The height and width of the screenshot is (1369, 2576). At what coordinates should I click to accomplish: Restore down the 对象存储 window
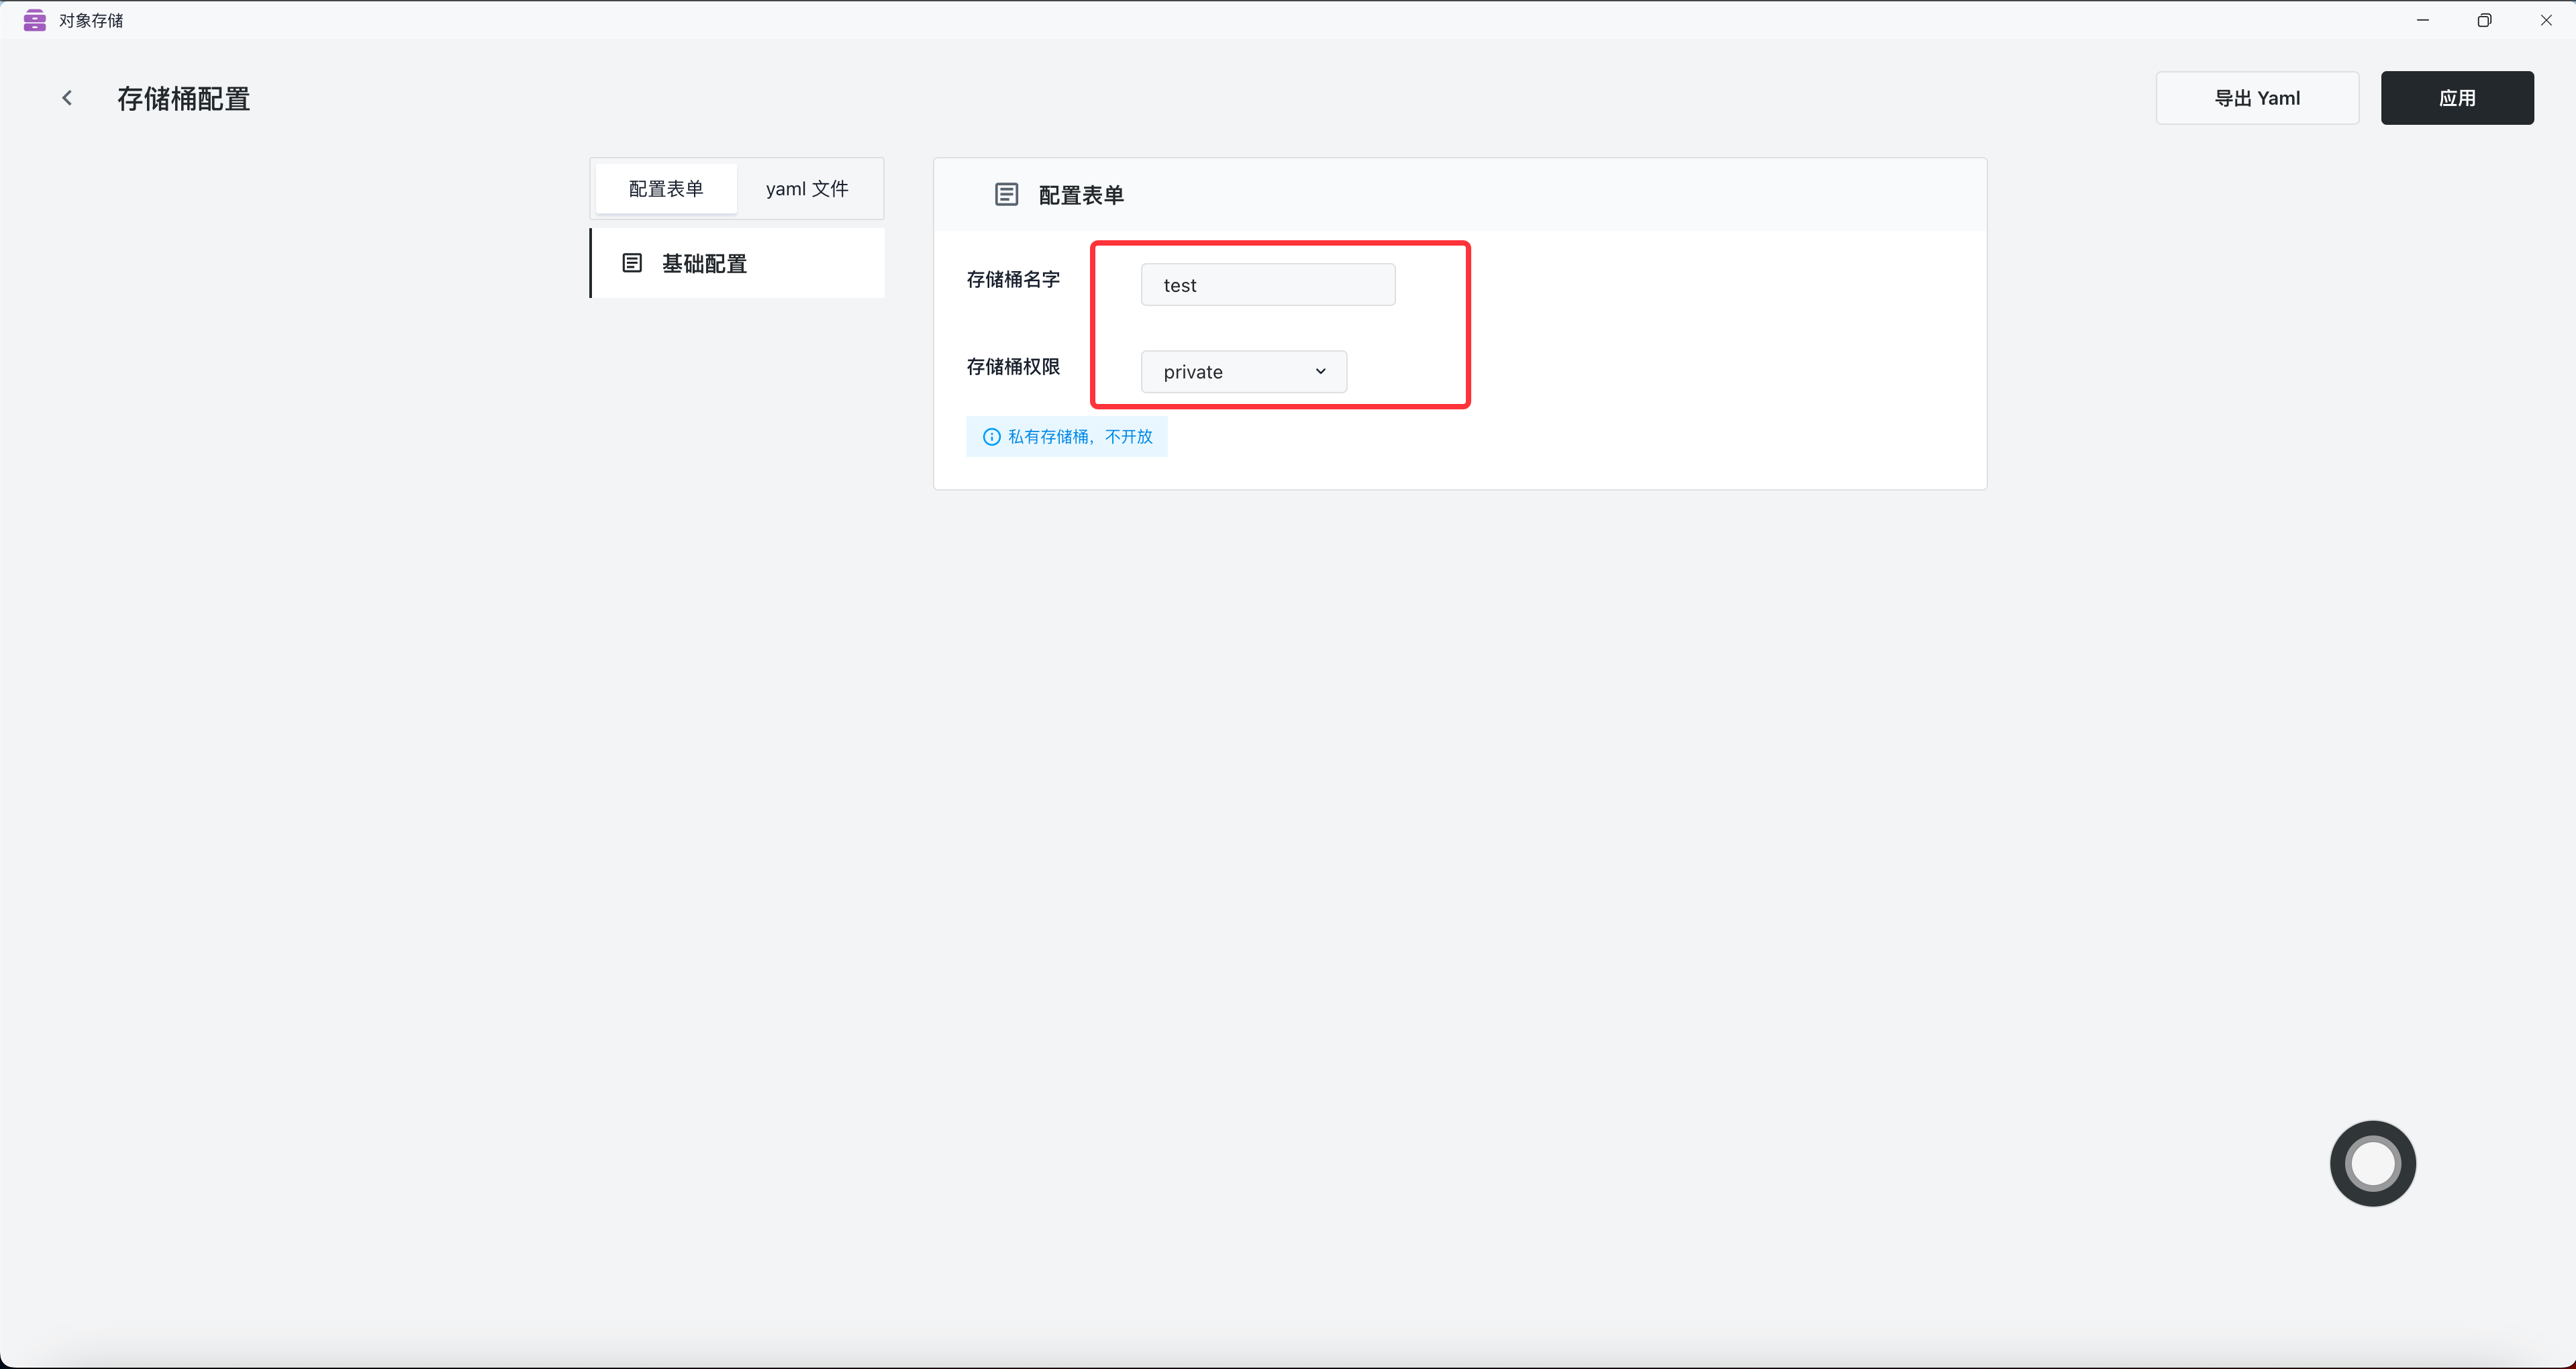tap(2484, 20)
